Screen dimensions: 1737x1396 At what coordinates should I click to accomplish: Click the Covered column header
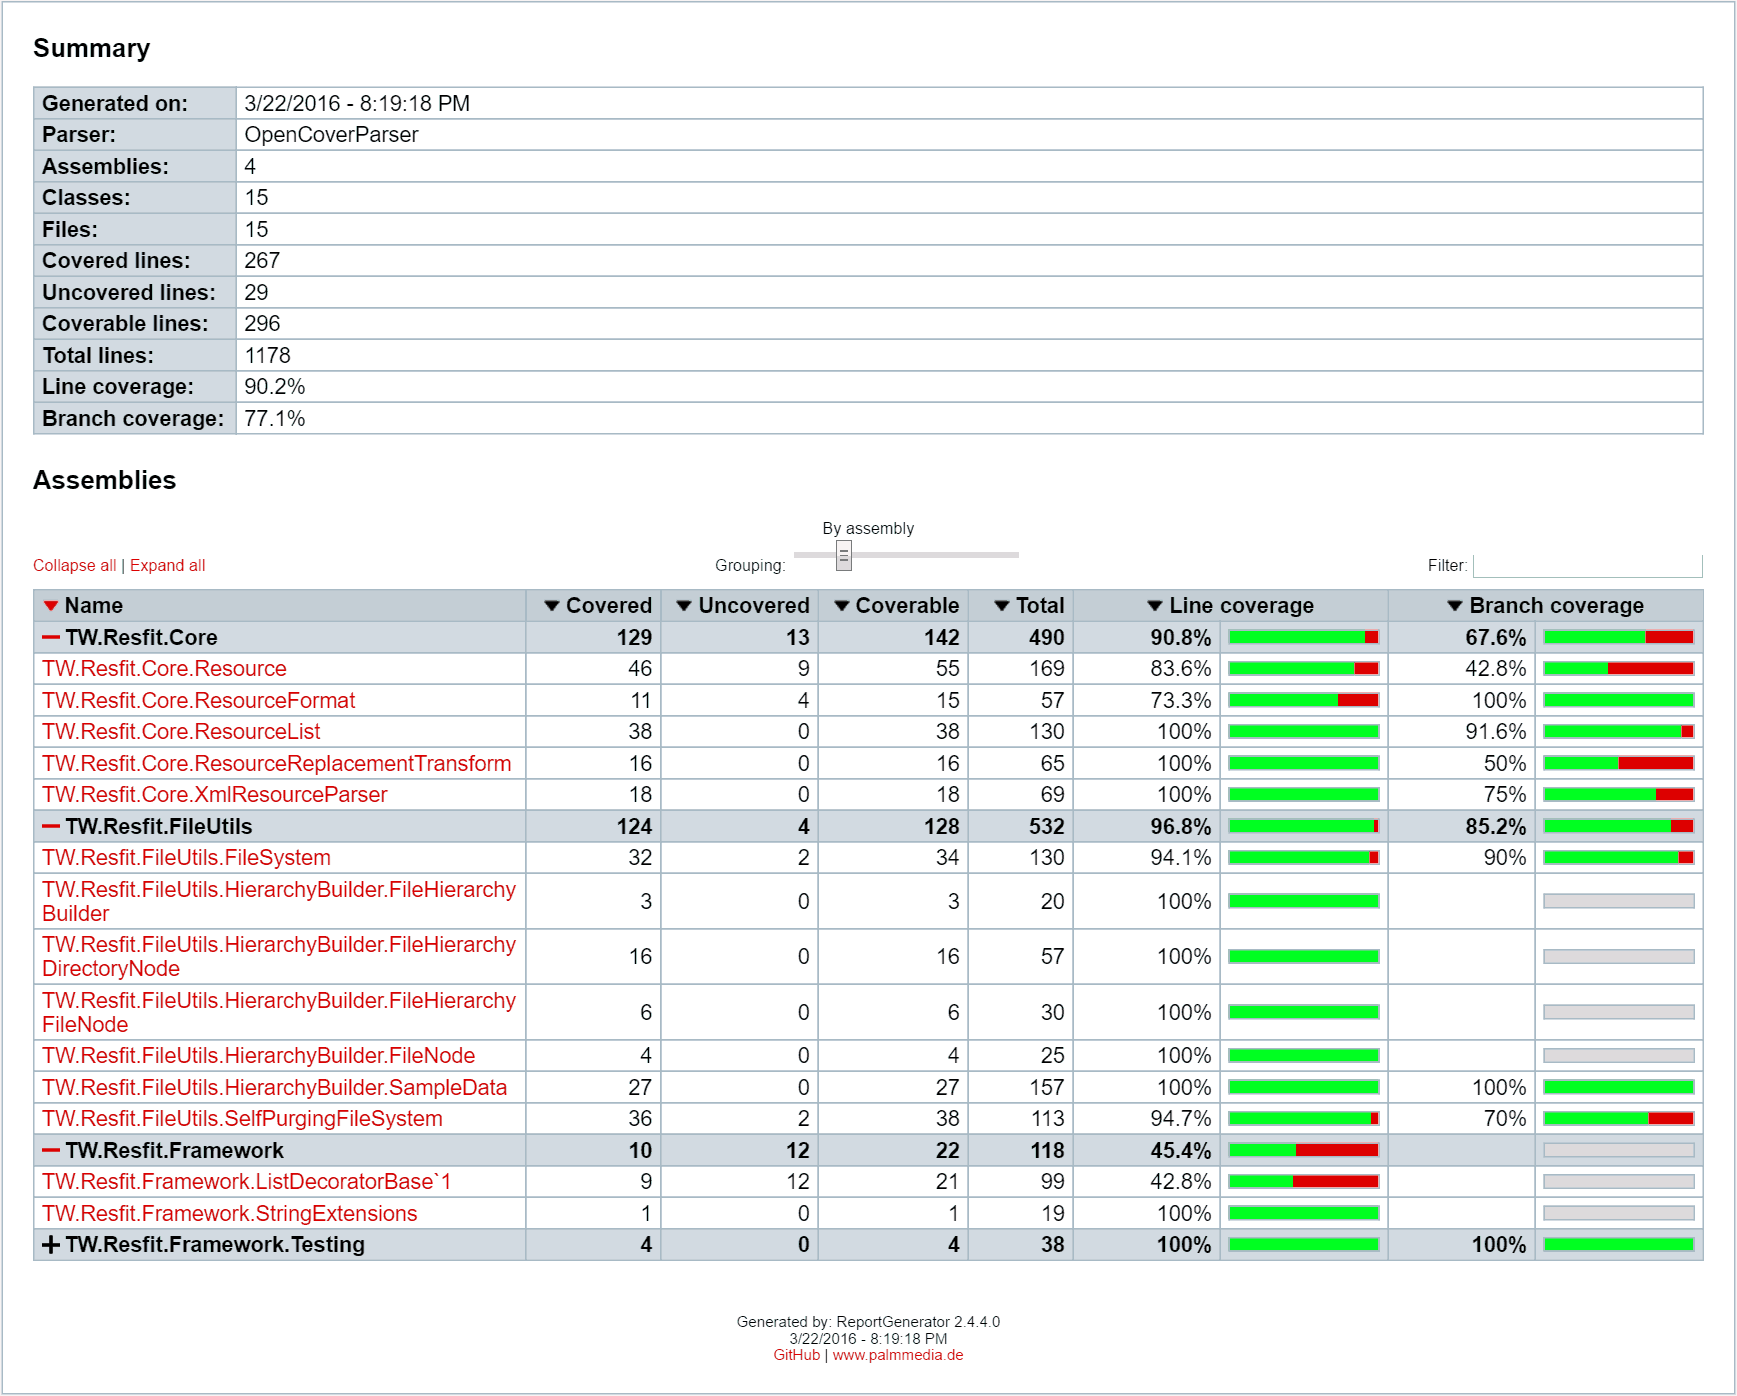(594, 606)
